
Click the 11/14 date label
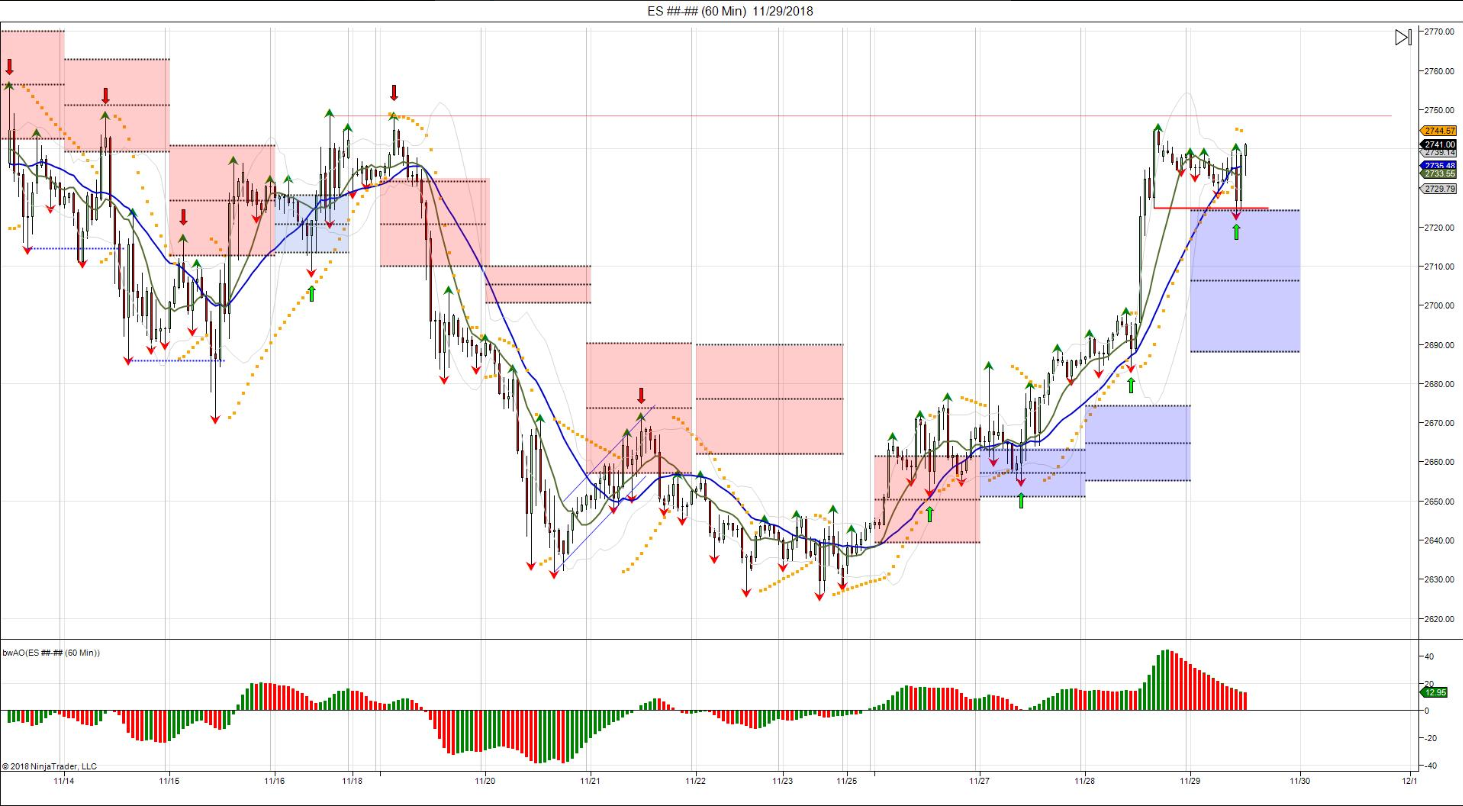click(63, 780)
